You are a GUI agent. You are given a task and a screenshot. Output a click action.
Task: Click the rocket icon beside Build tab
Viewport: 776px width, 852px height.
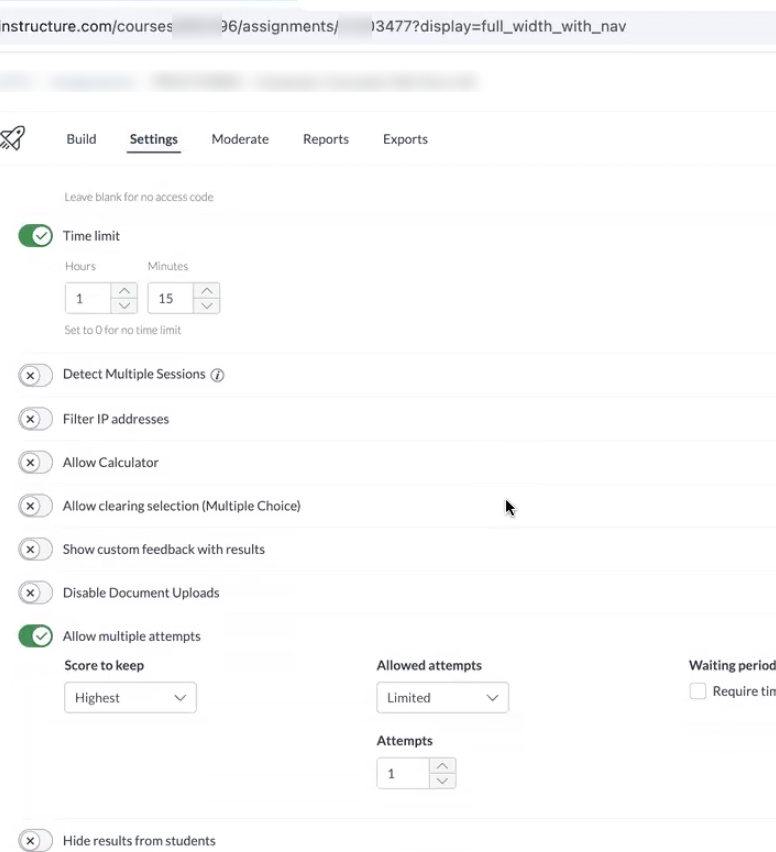tap(13, 138)
